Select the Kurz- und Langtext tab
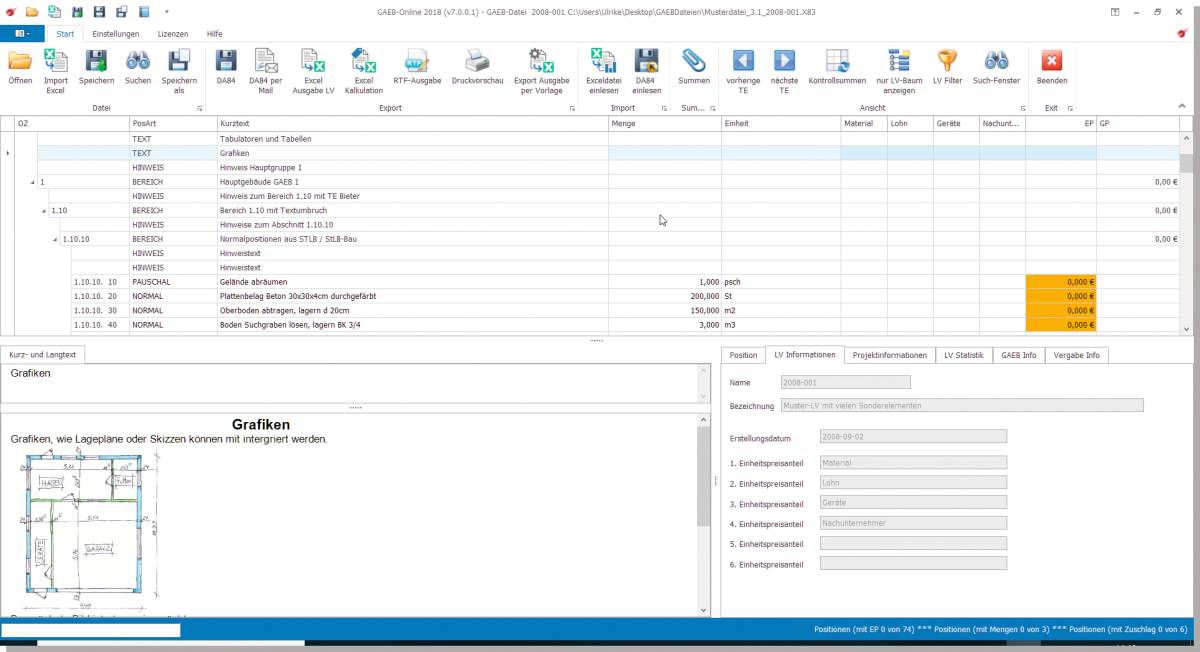The width and height of the screenshot is (1200, 652). [x=44, y=355]
